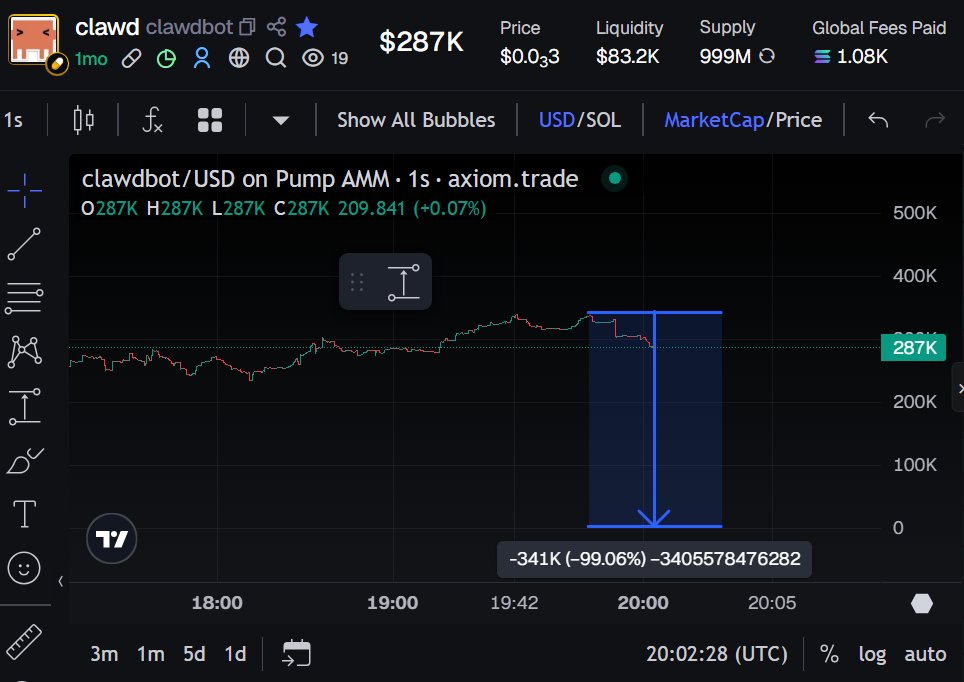Click the eye watchers icon showing 19
Screen dimensions: 964x682
pyautogui.click(x=313, y=58)
